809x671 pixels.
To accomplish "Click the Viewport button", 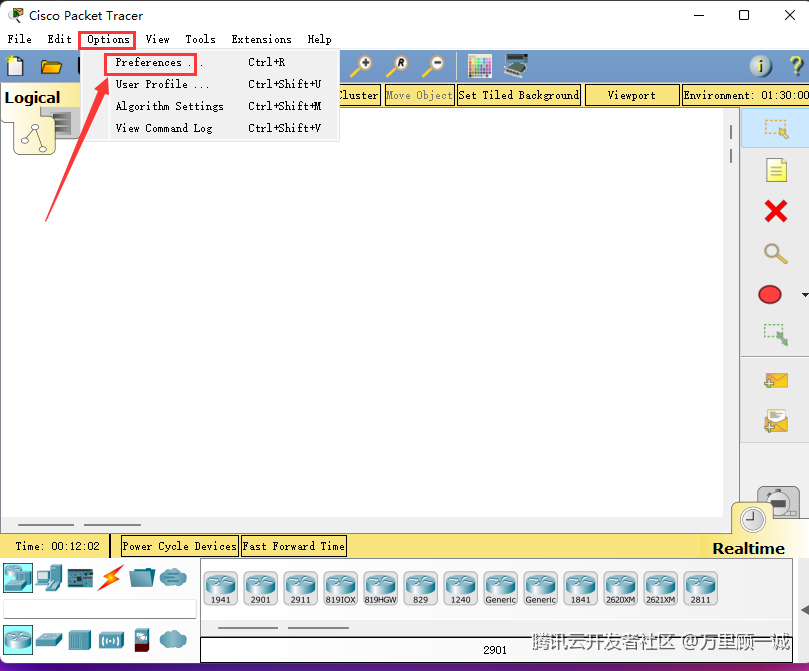I will (632, 95).
